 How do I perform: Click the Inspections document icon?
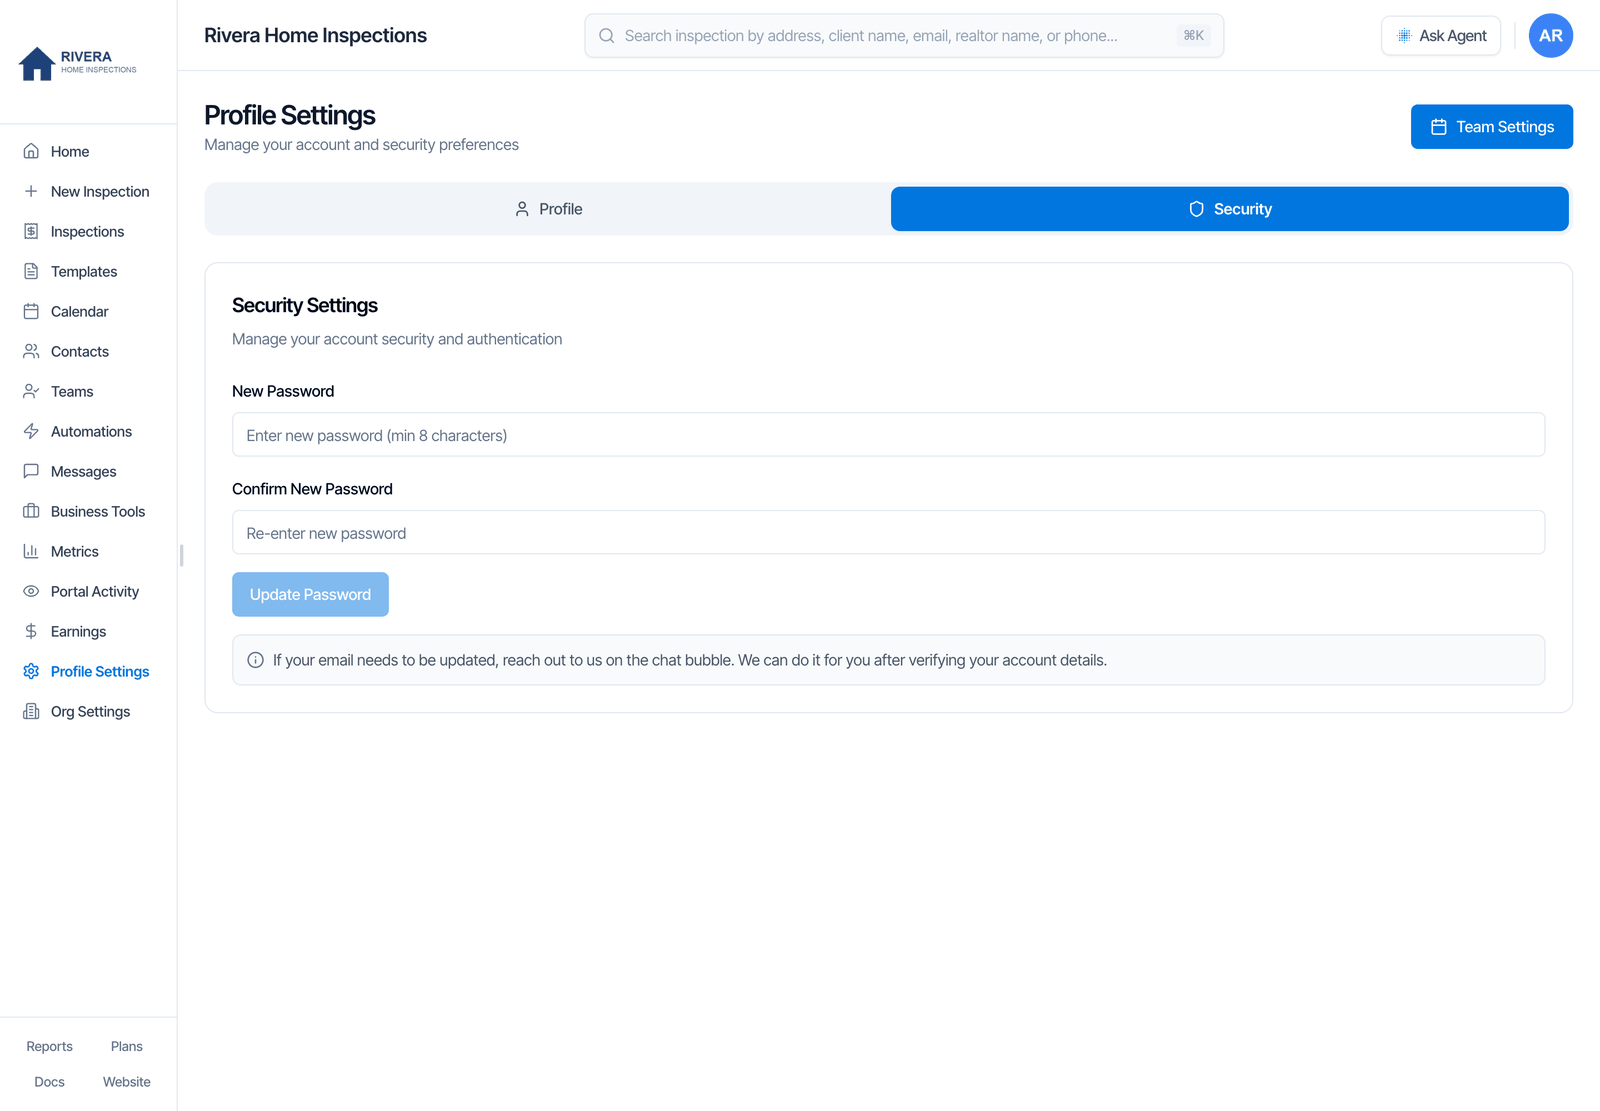31,231
